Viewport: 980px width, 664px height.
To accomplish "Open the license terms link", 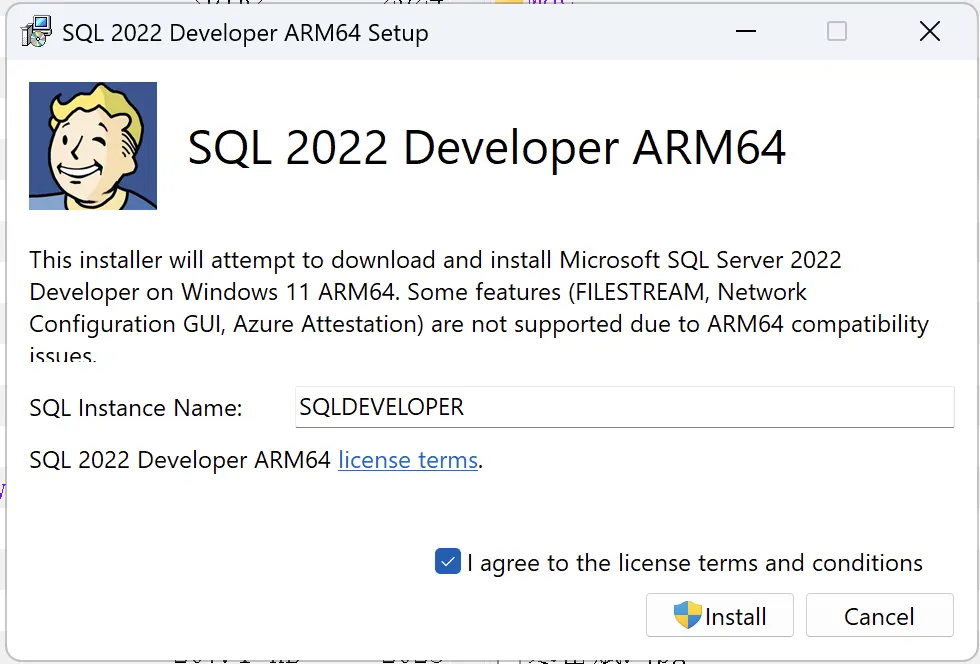I will pyautogui.click(x=407, y=460).
